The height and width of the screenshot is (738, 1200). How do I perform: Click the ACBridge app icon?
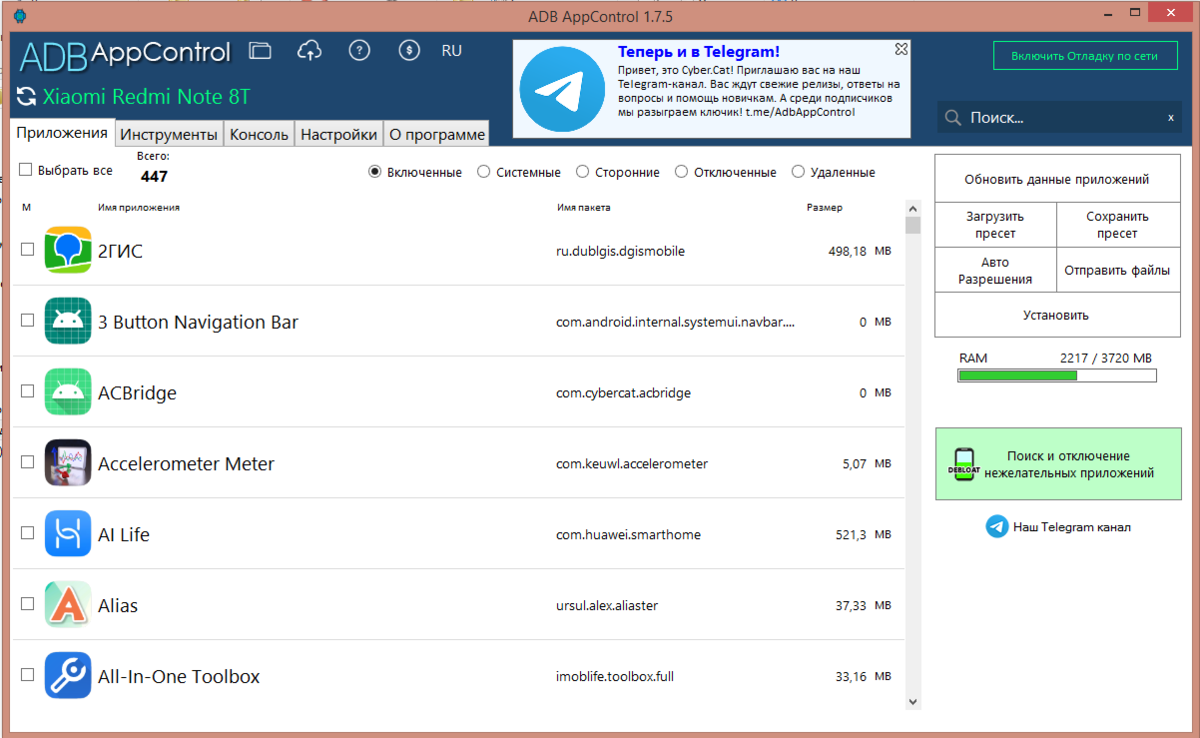click(68, 393)
